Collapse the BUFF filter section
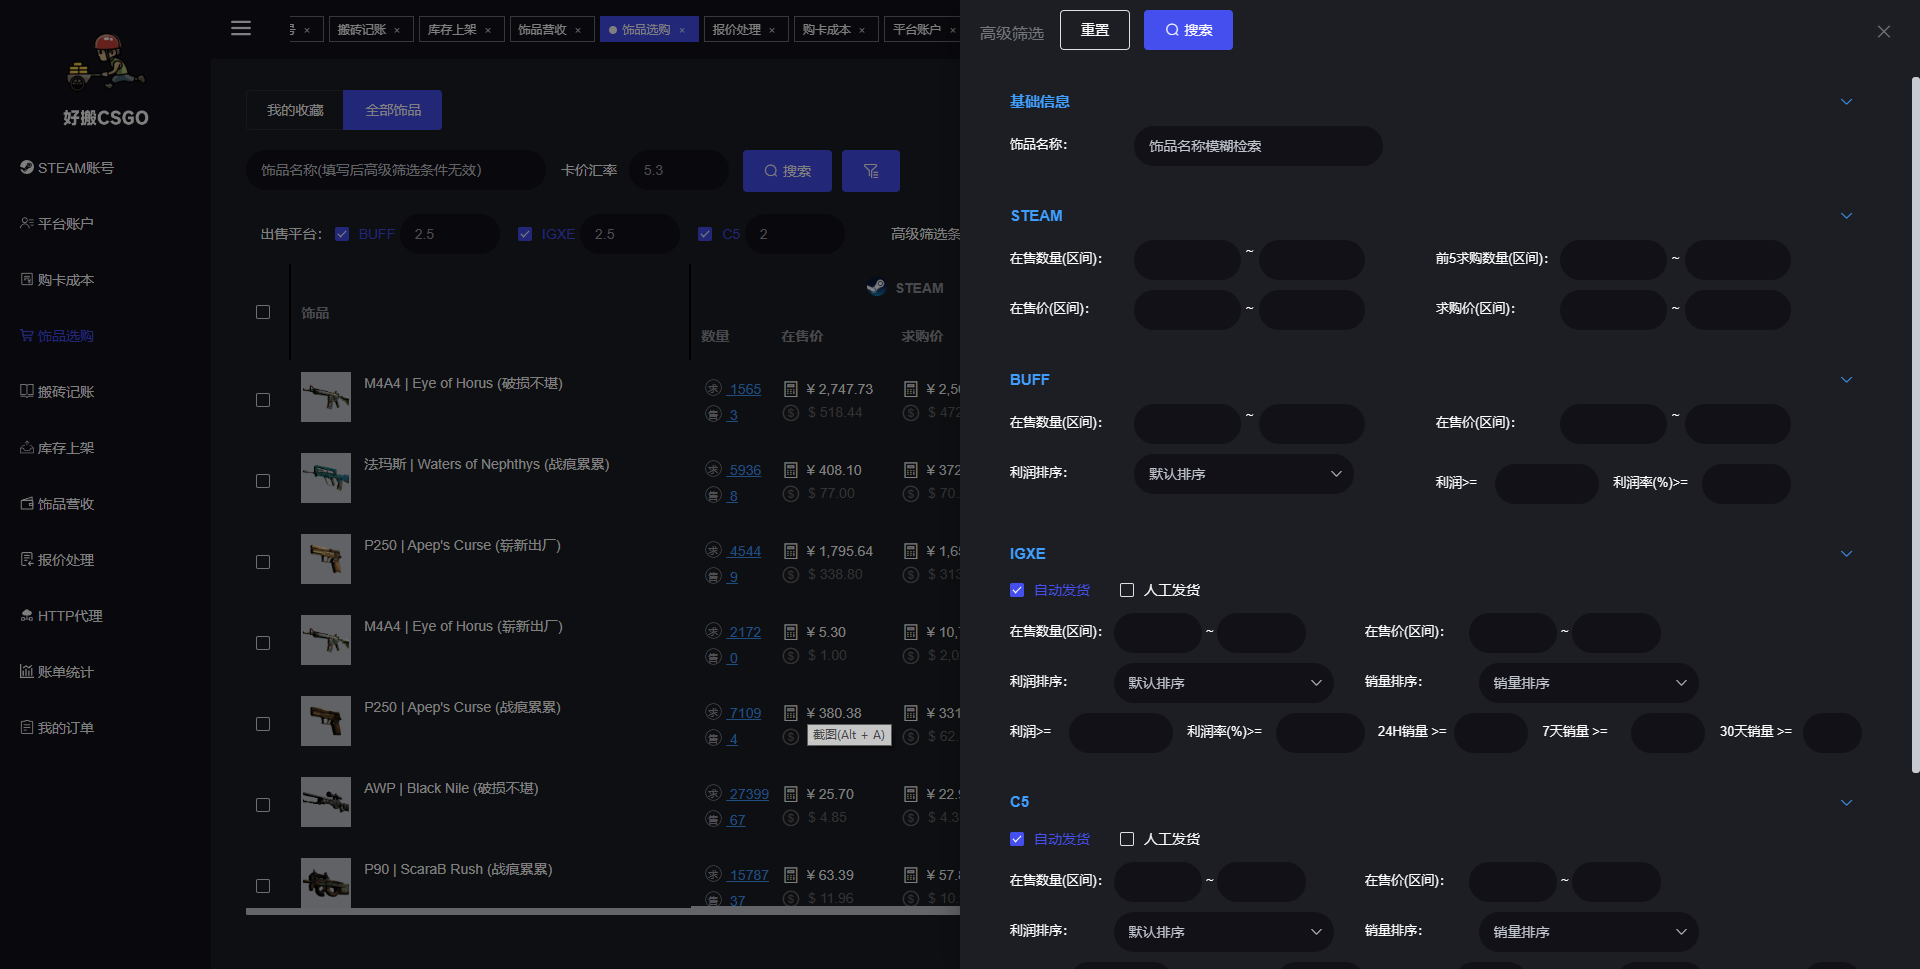The image size is (1920, 969). pos(1847,380)
